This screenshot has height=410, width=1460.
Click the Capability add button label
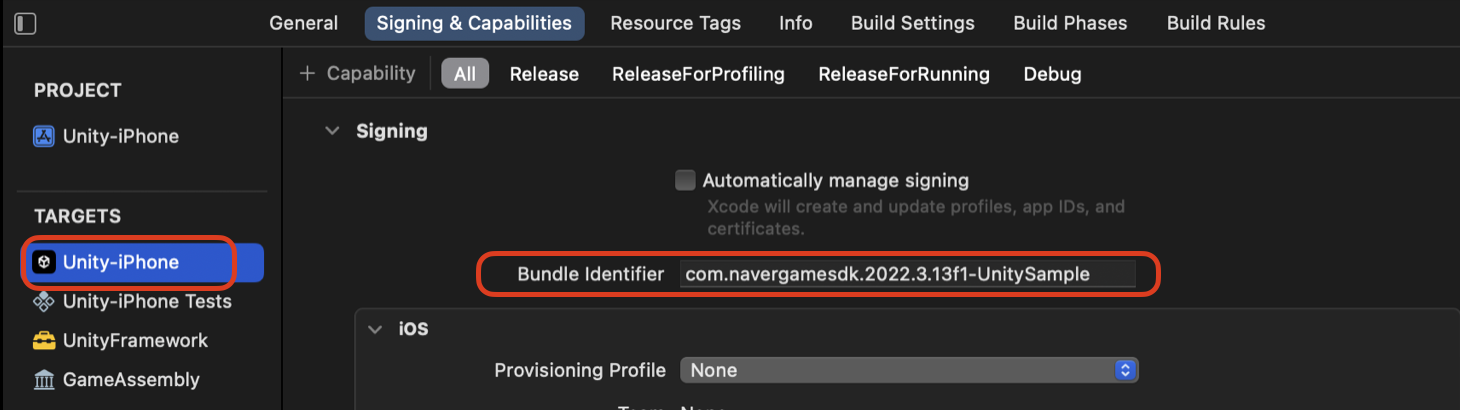pyautogui.click(x=371, y=73)
